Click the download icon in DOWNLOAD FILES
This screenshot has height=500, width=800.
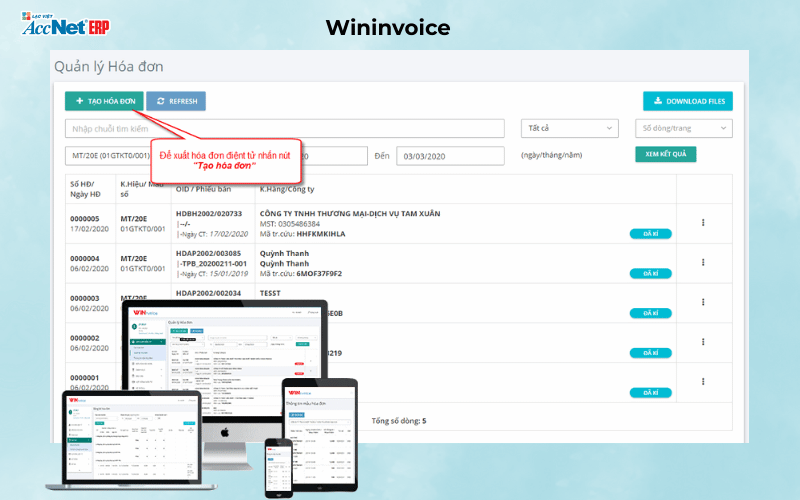point(658,101)
